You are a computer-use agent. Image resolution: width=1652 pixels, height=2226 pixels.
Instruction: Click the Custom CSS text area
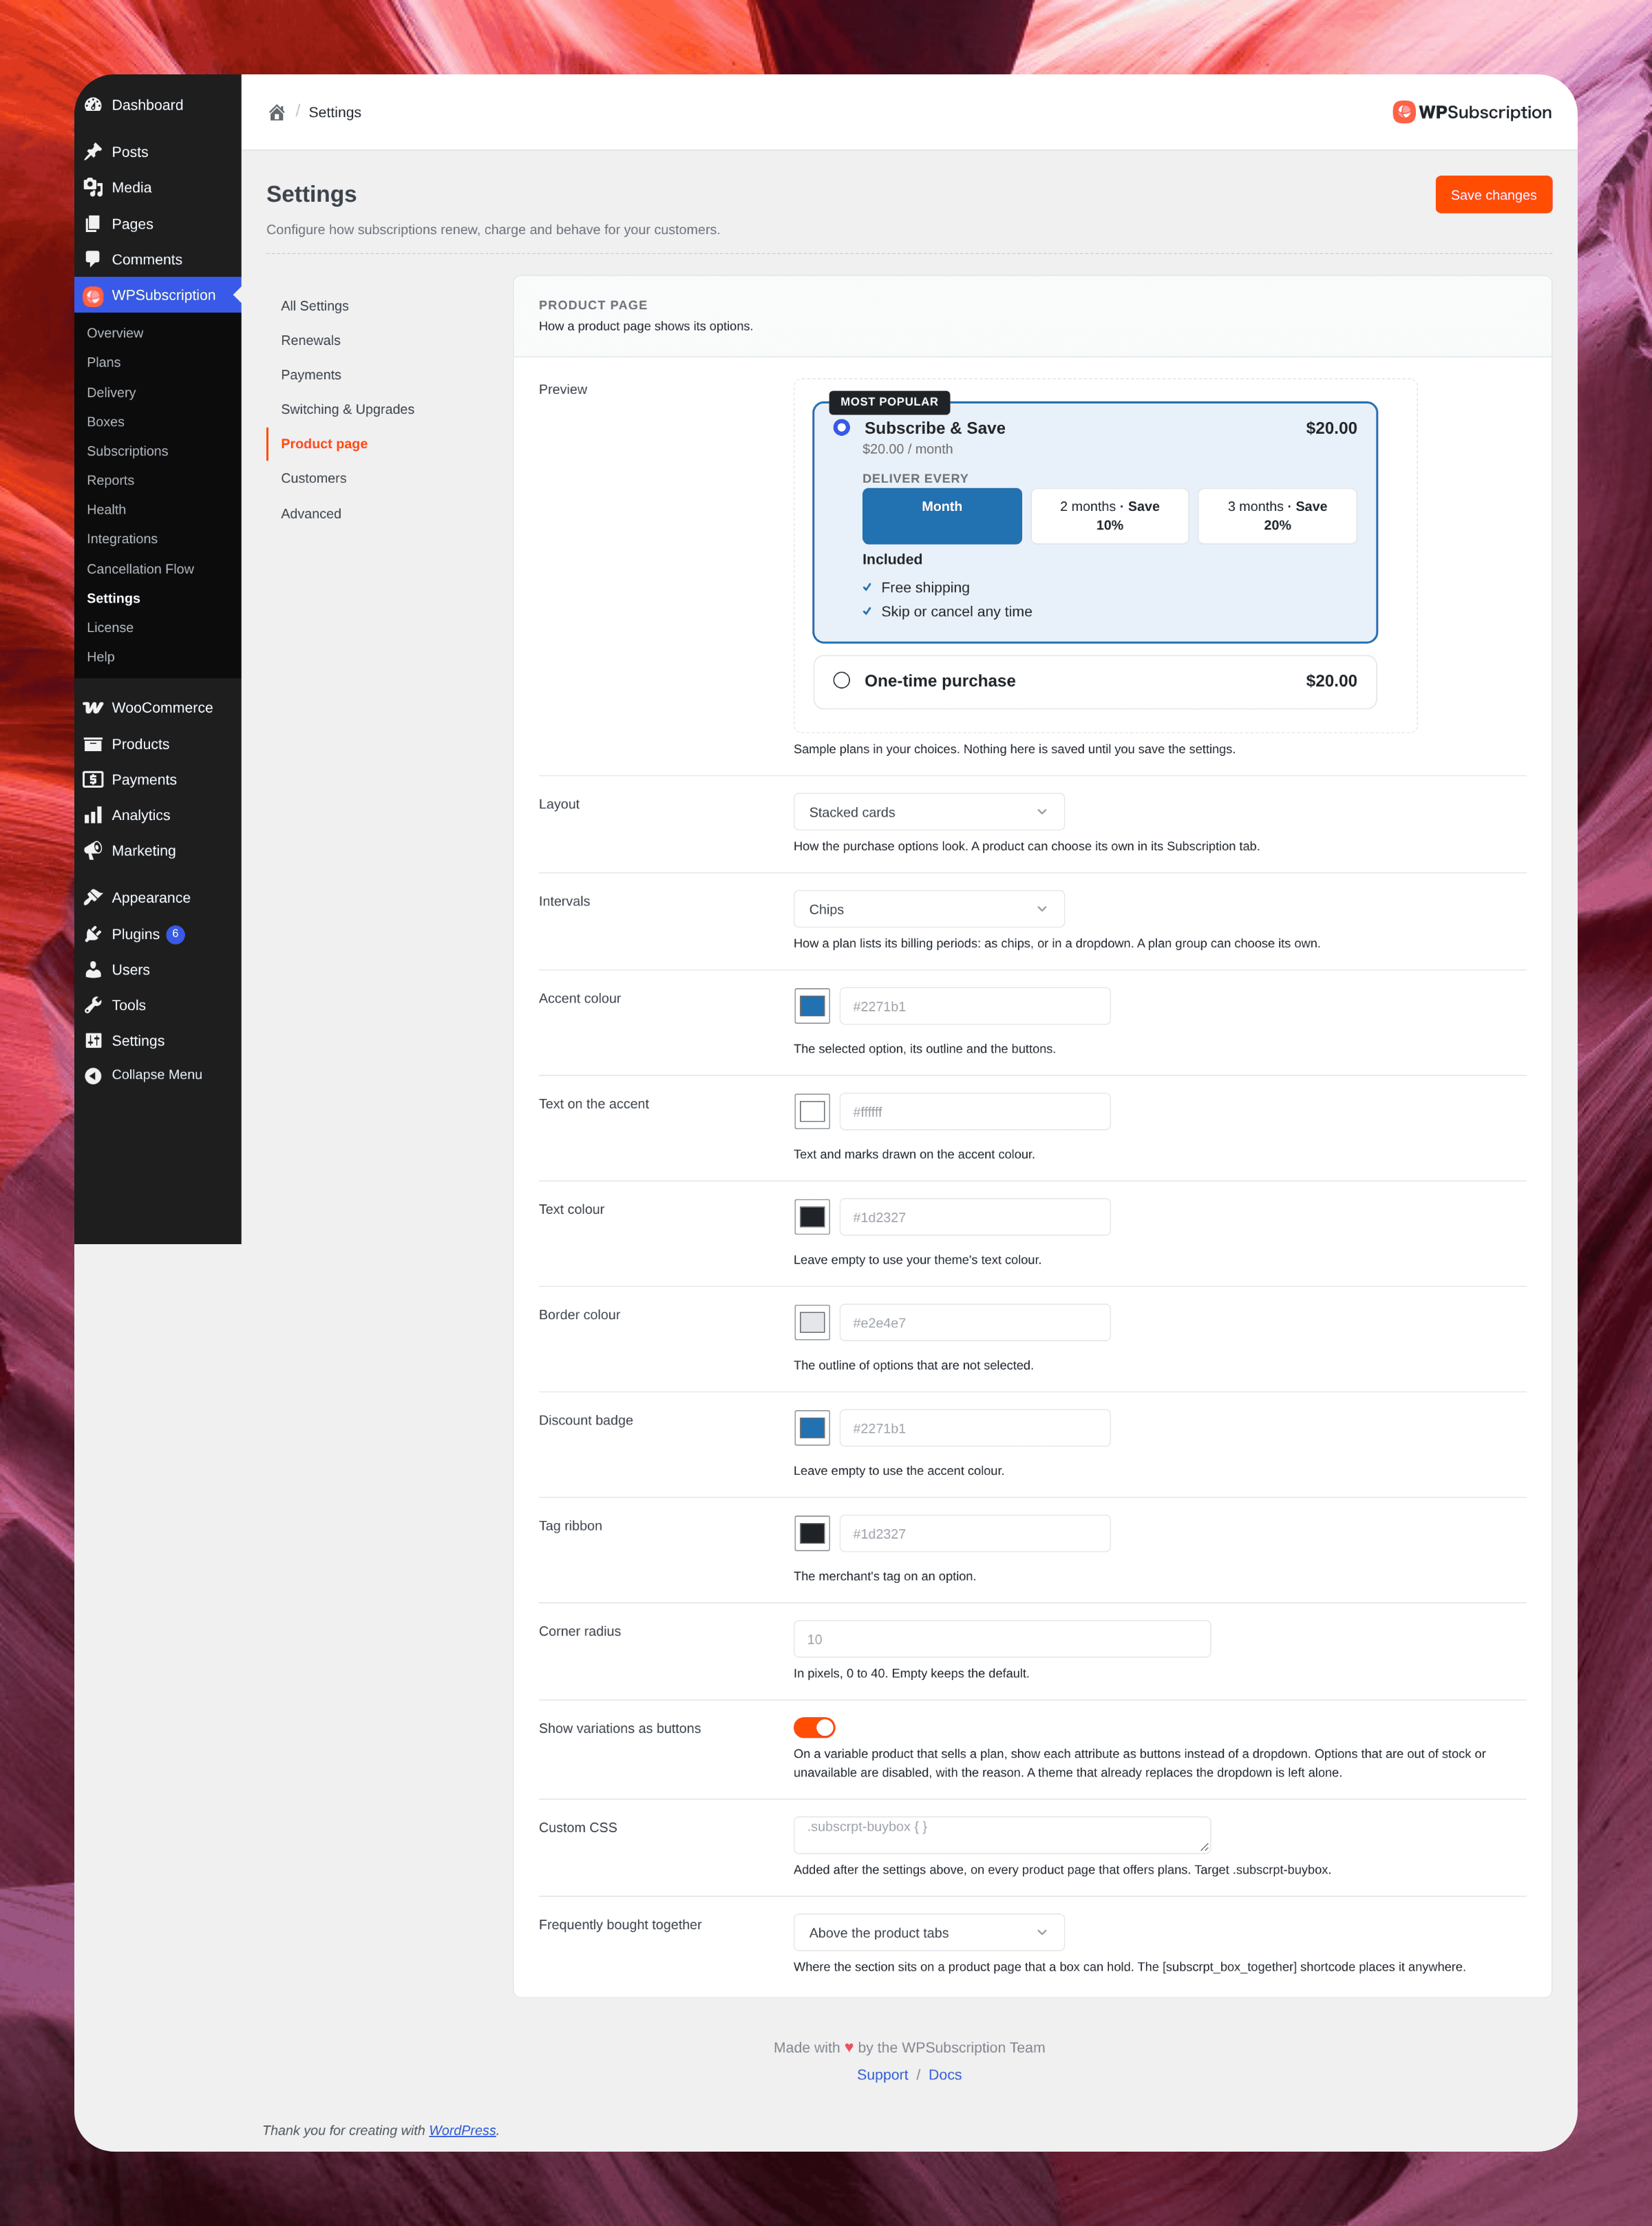tap(1002, 1834)
